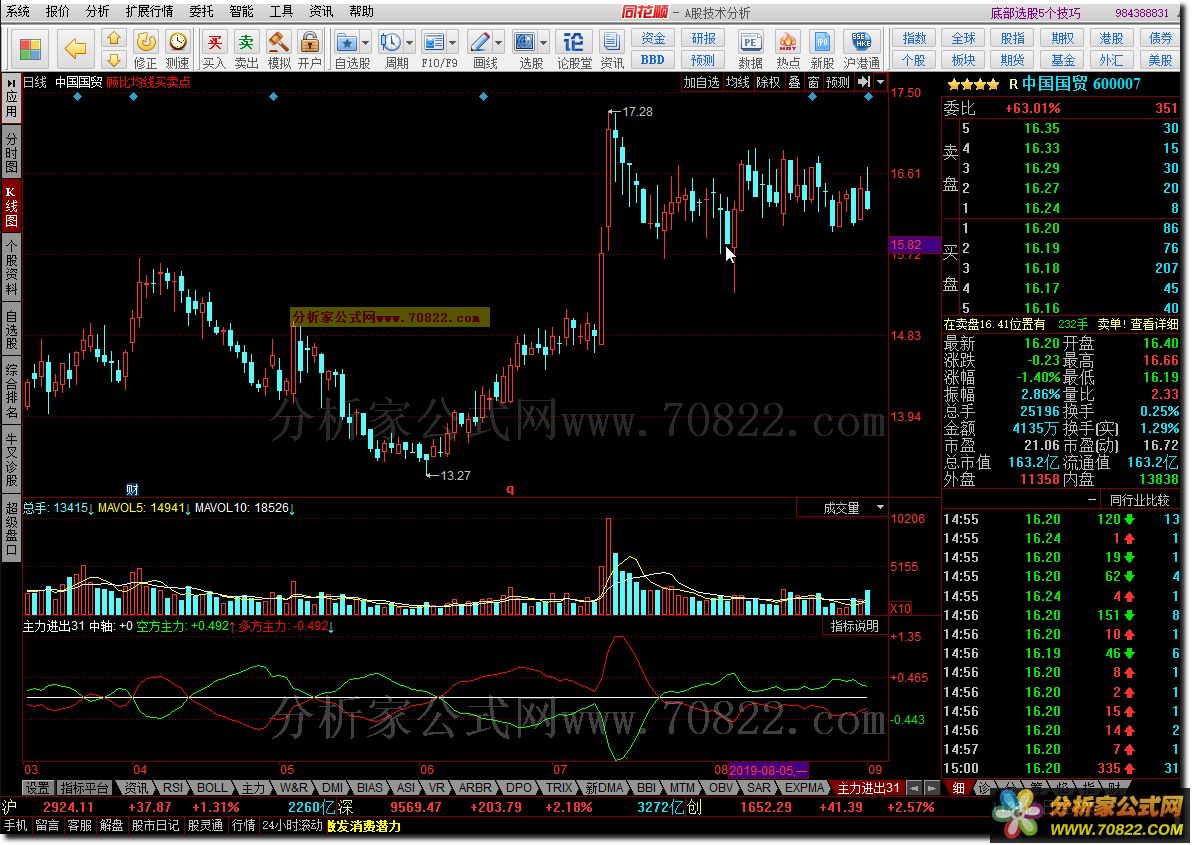The height and width of the screenshot is (845, 1192).
Task: Click the 研报 button
Action: tap(702, 38)
